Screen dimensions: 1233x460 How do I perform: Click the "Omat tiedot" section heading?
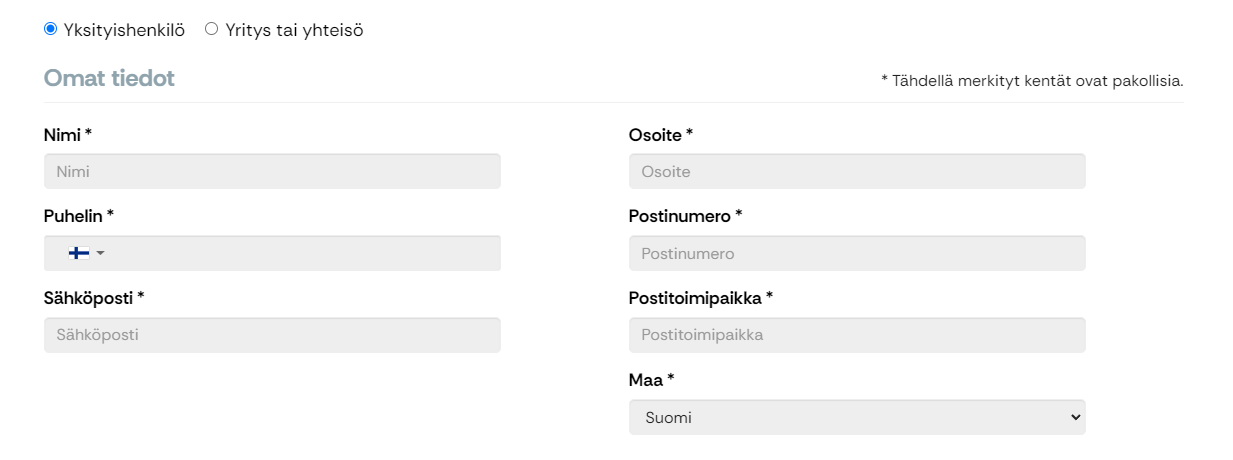point(109,78)
